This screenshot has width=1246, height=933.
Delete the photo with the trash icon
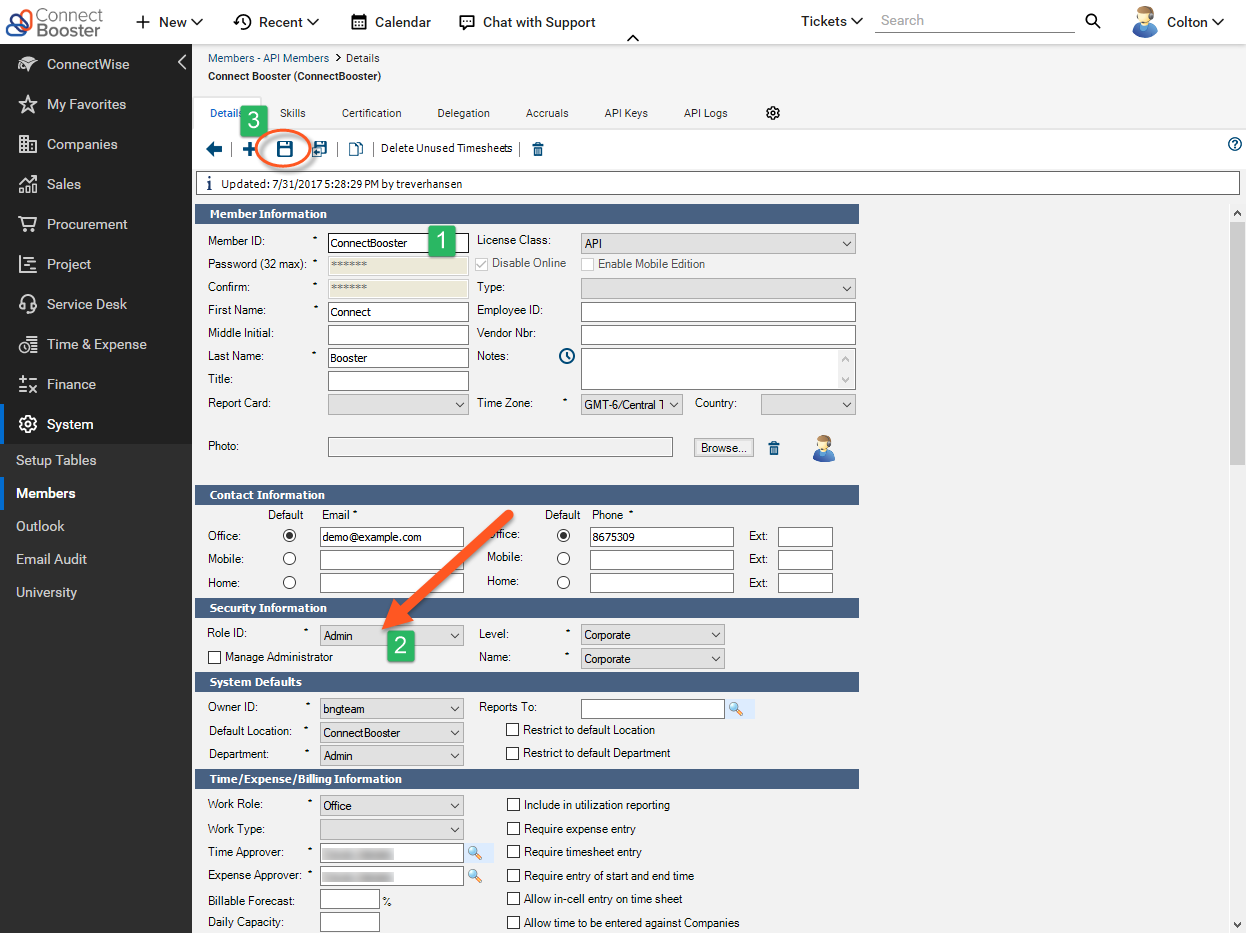click(773, 448)
